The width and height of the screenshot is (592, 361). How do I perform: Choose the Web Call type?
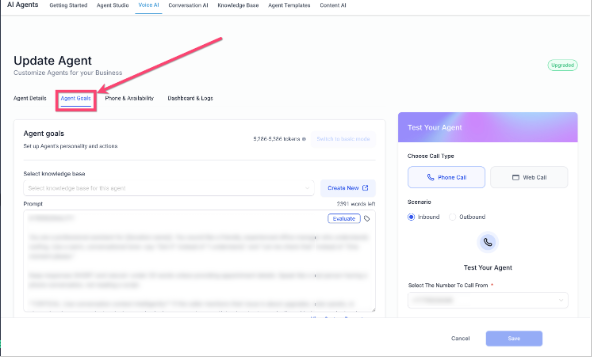[x=529, y=177]
